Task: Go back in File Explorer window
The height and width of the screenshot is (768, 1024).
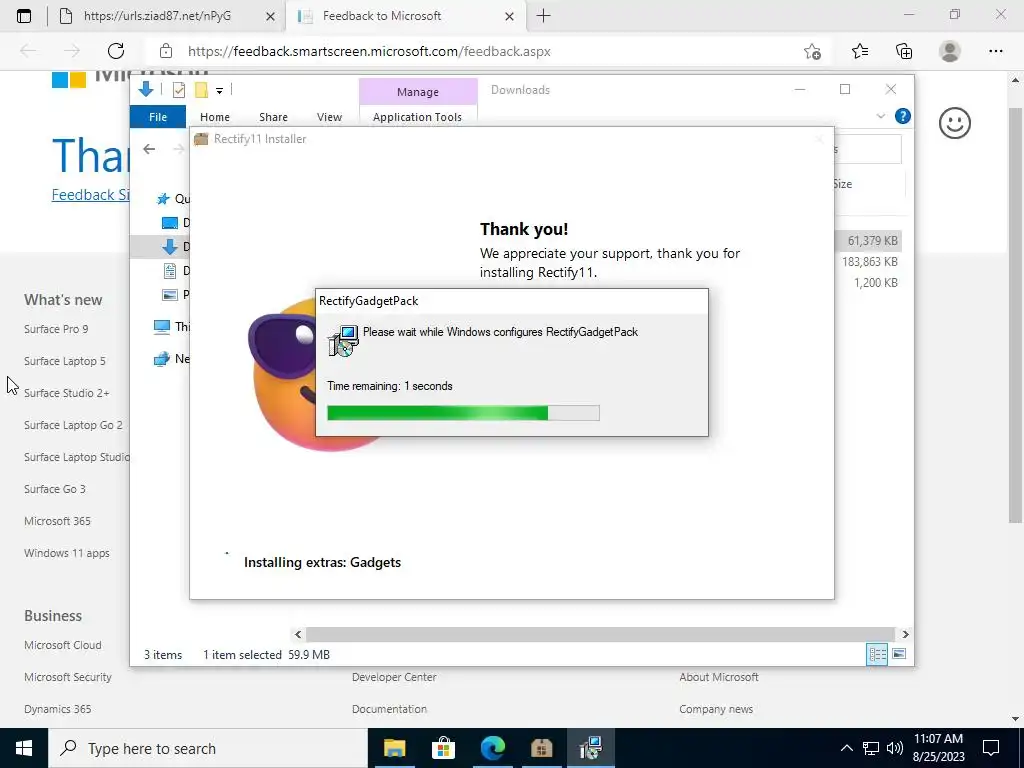Action: [x=149, y=149]
